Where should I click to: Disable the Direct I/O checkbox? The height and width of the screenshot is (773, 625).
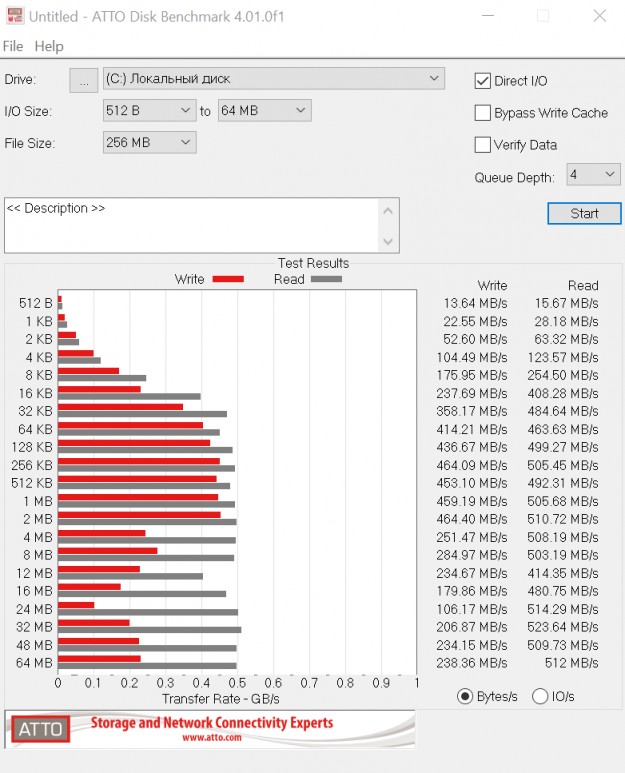483,81
